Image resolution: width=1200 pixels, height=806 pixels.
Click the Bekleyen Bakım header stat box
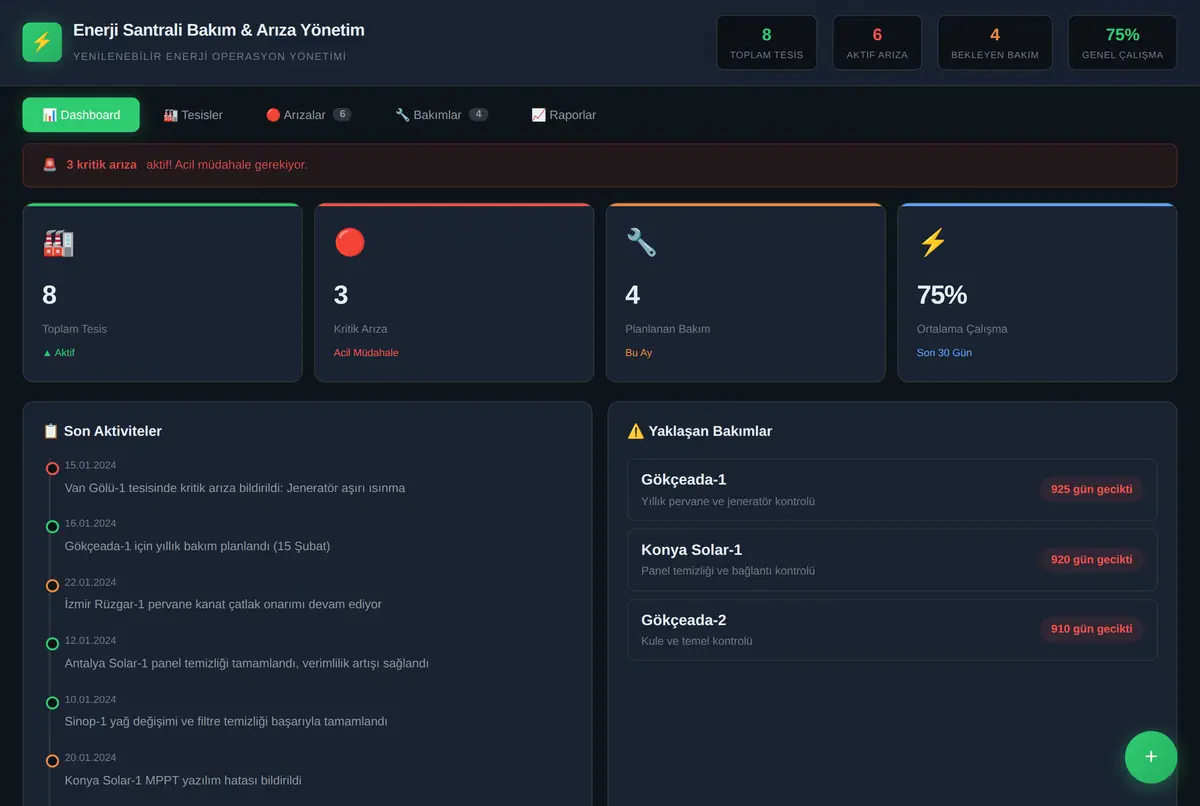(995, 43)
